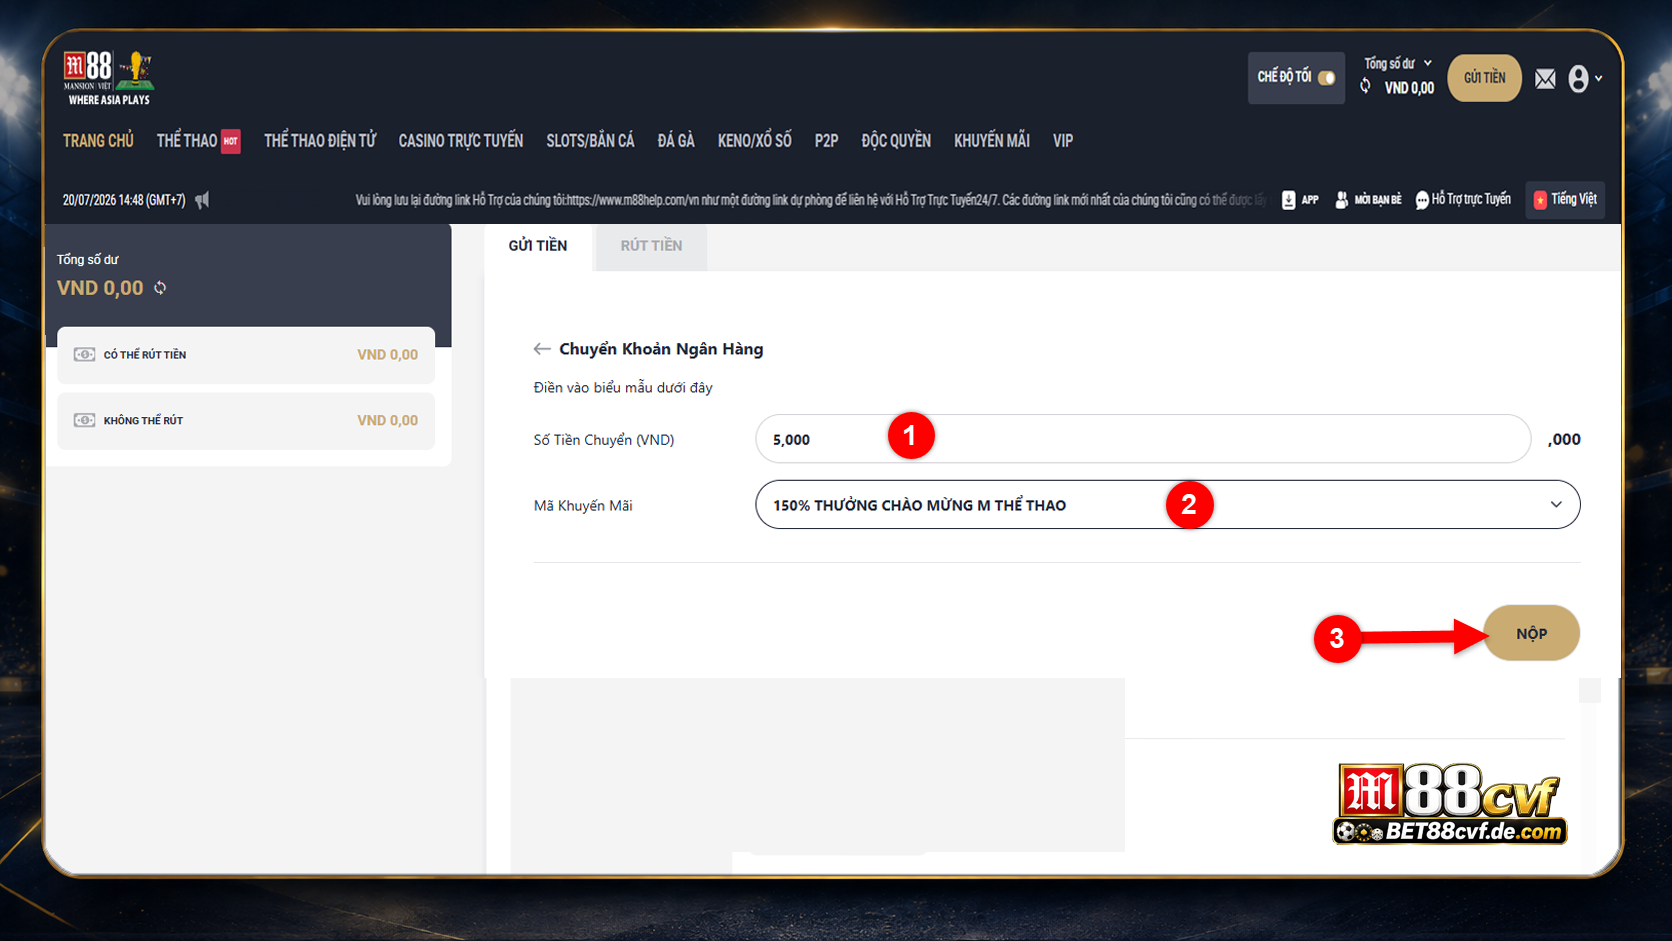Image resolution: width=1672 pixels, height=941 pixels.
Task: Click back arrow beside Chuyển Khoản Ngân Hàng
Action: [542, 349]
